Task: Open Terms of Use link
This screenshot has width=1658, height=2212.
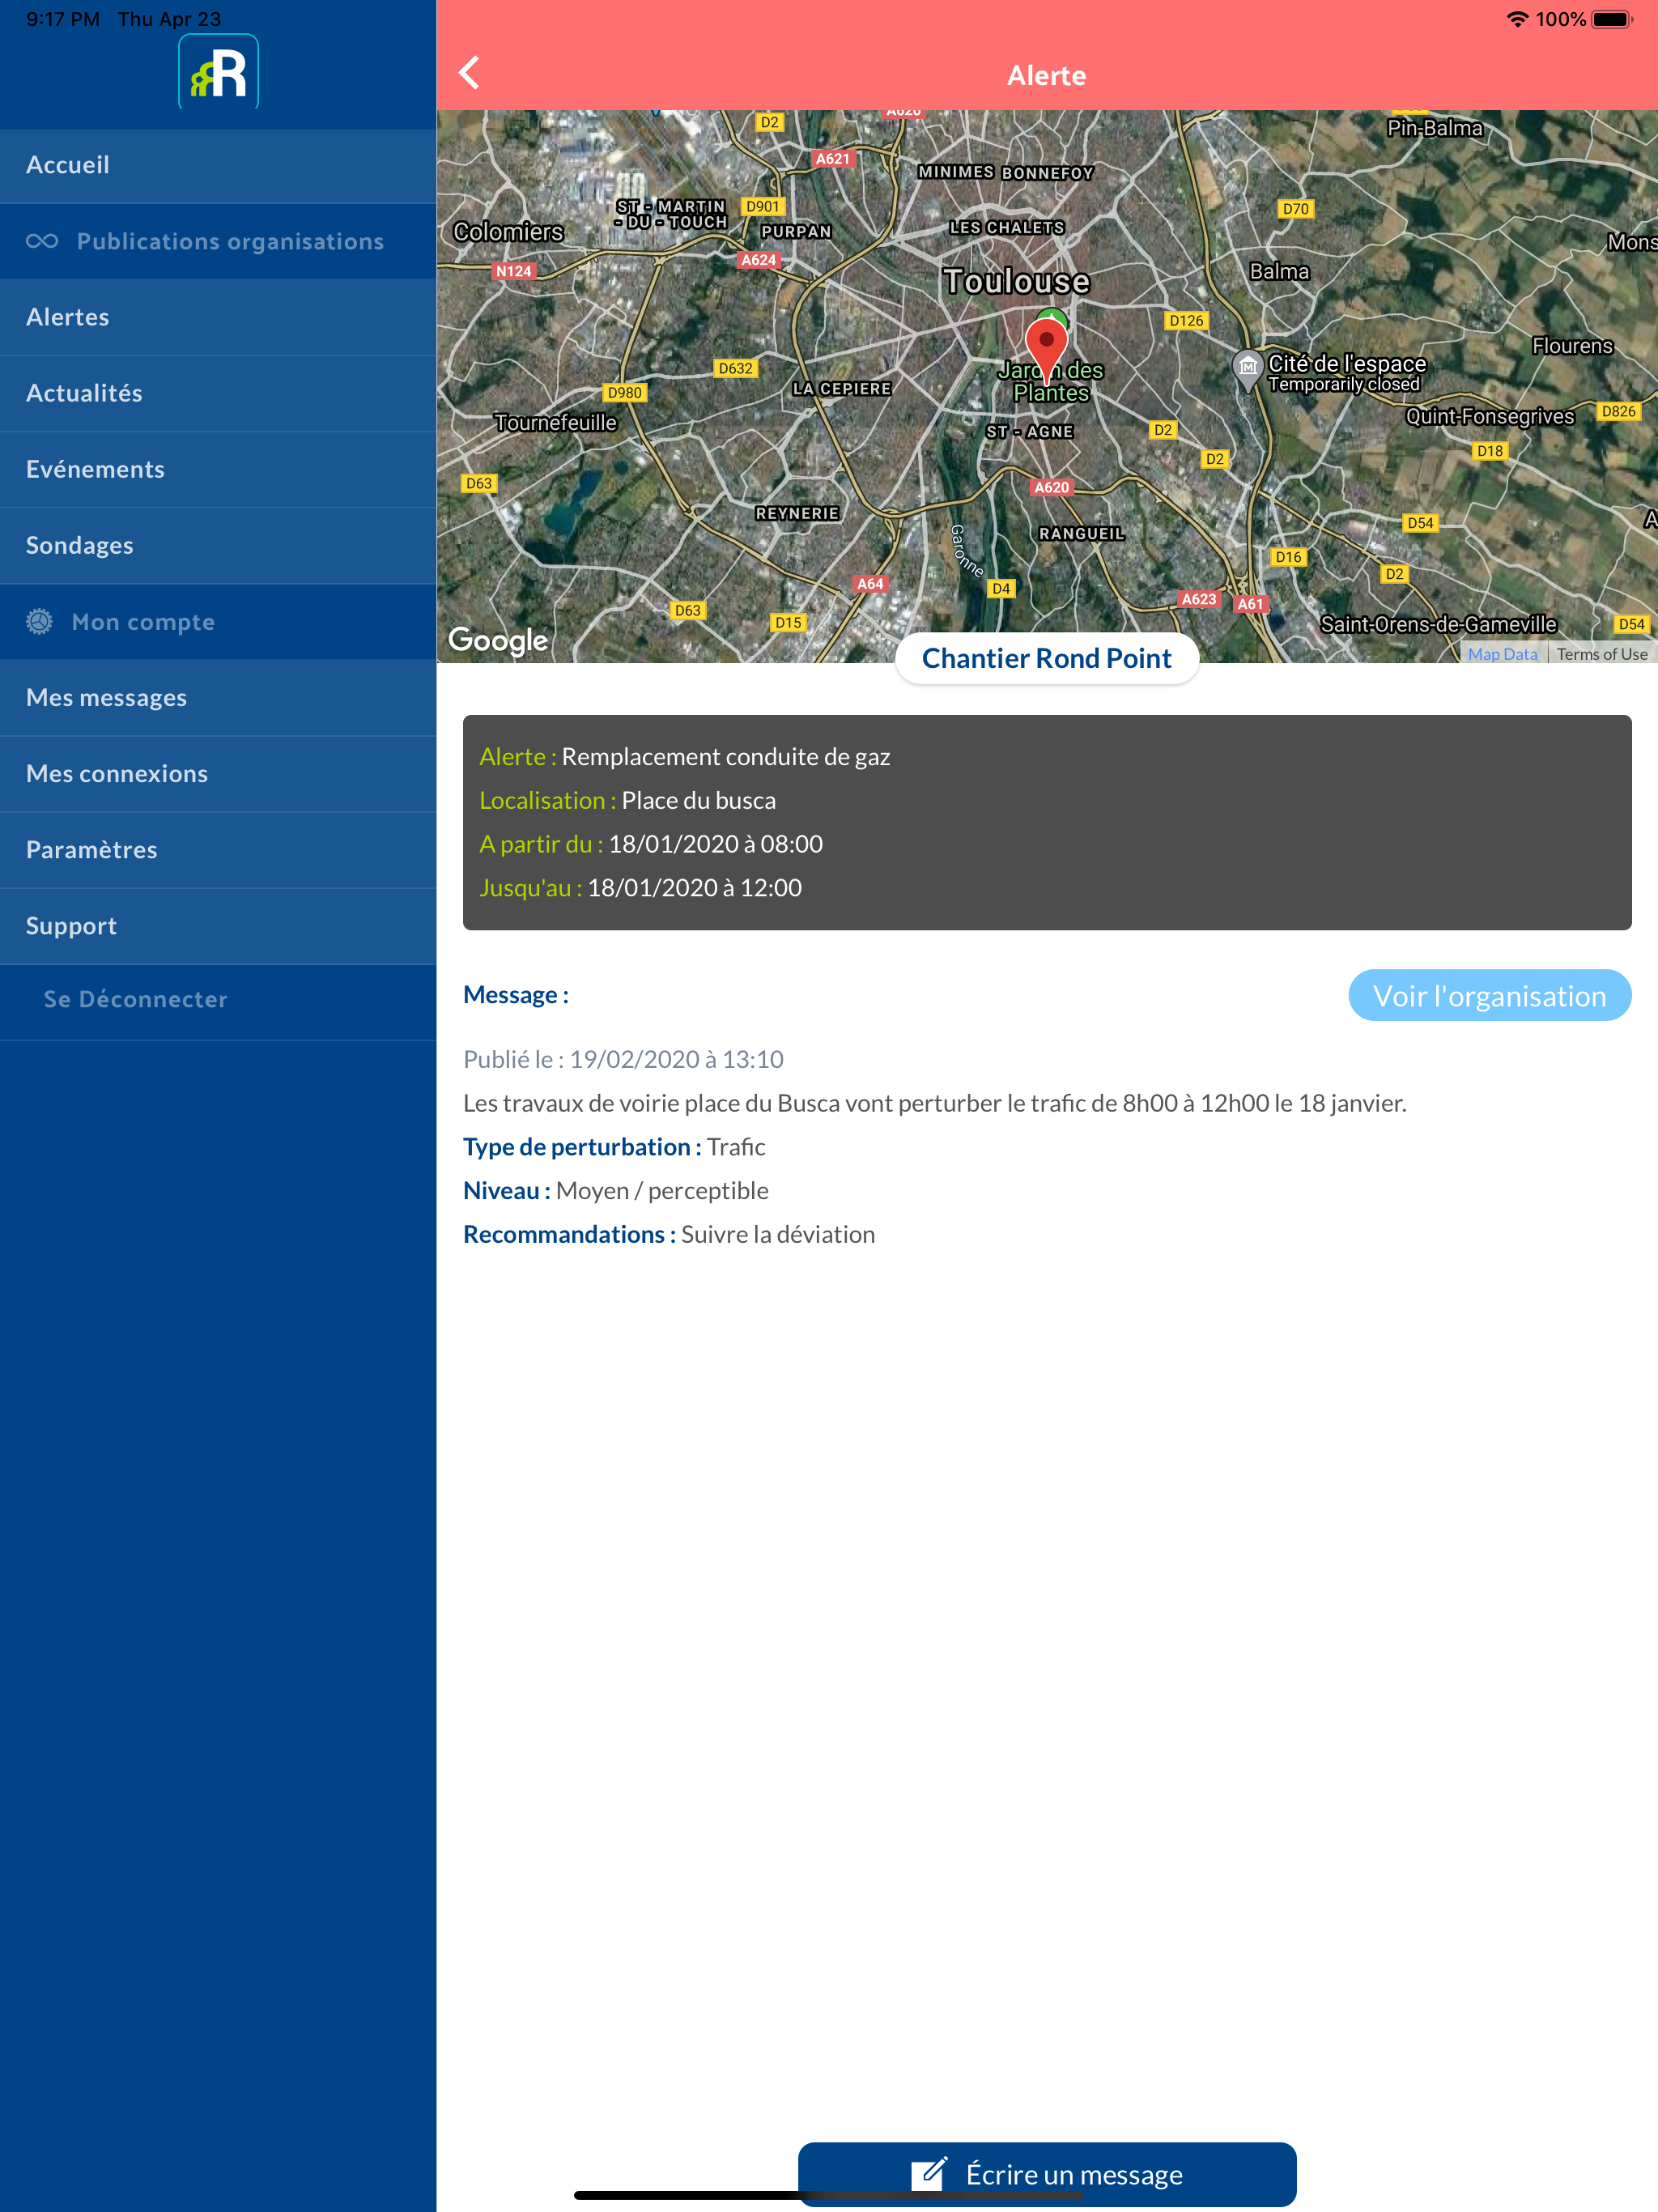Action: 1601,654
